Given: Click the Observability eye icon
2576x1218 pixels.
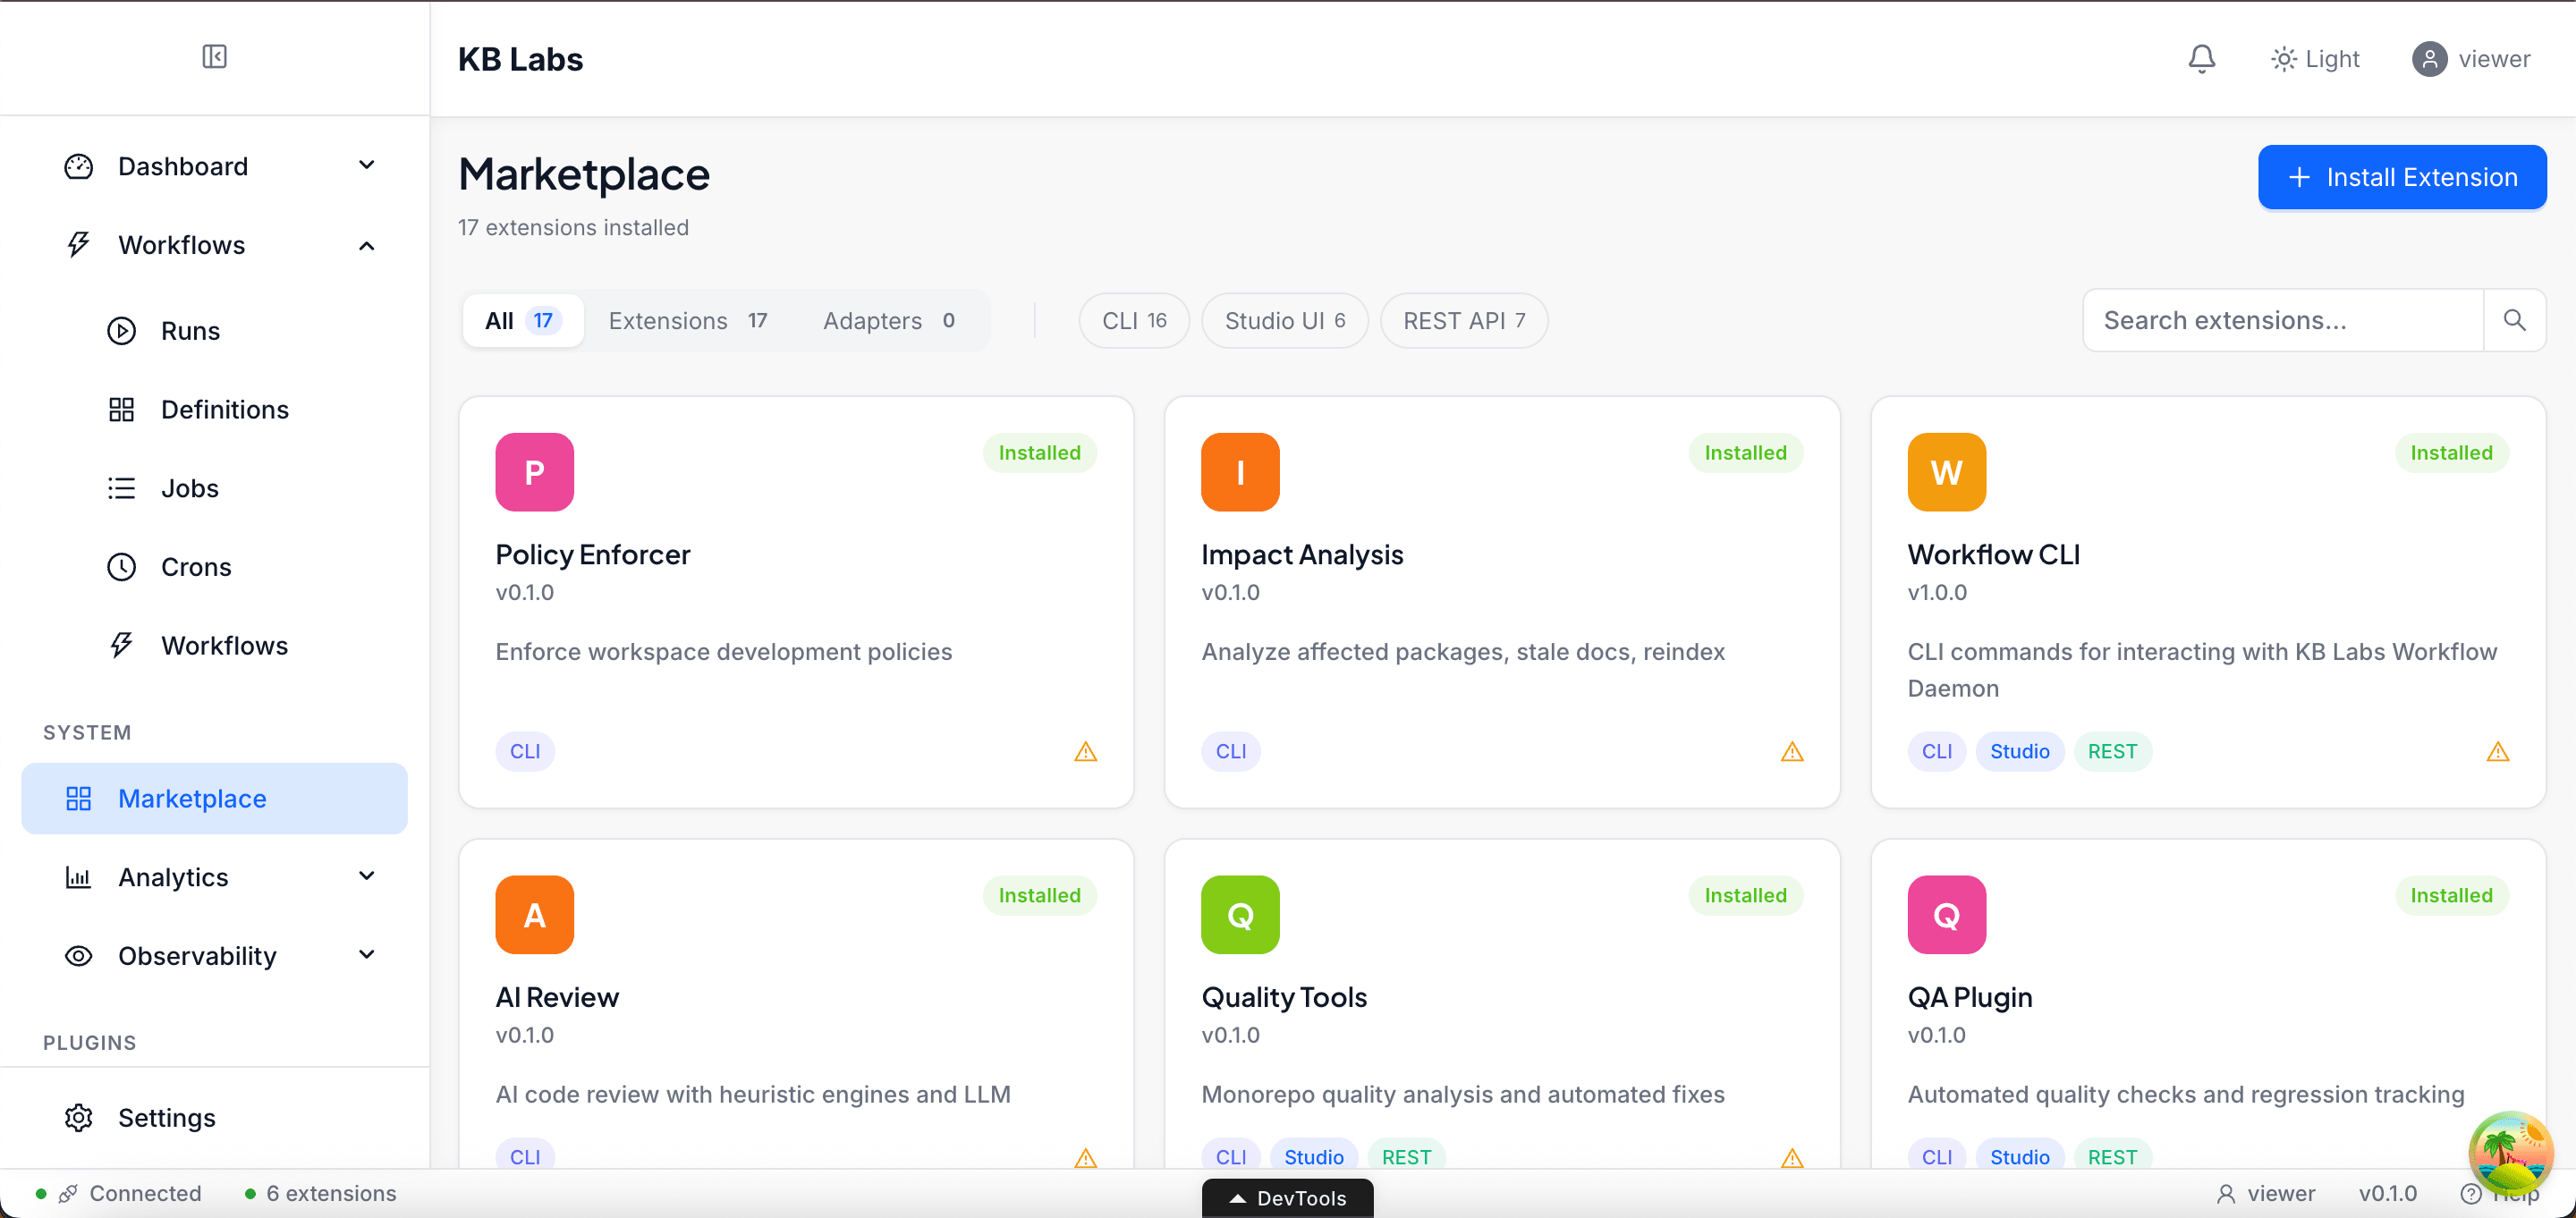Looking at the screenshot, I should click(79, 956).
